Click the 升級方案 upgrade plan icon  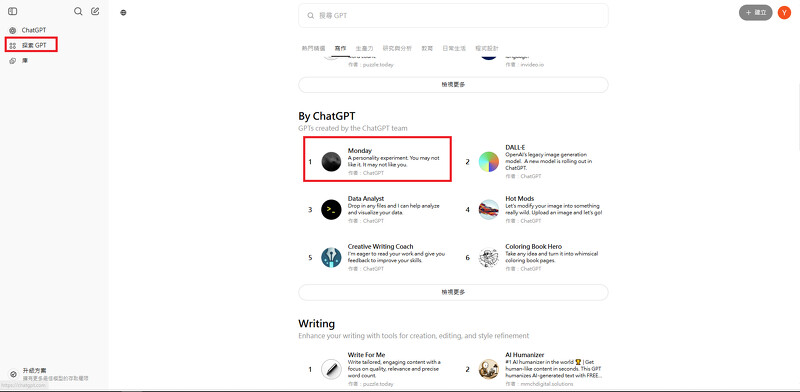point(13,374)
